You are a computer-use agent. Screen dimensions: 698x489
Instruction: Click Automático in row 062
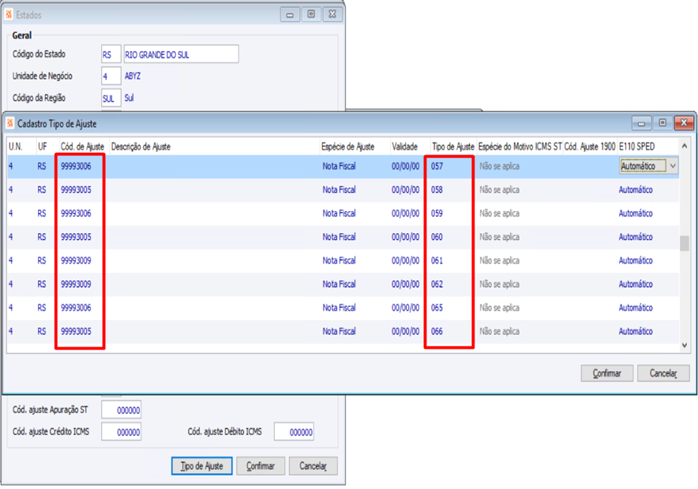click(x=636, y=284)
